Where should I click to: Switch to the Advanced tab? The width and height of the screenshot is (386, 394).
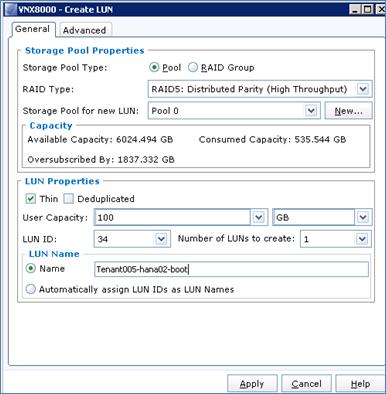[x=85, y=30]
